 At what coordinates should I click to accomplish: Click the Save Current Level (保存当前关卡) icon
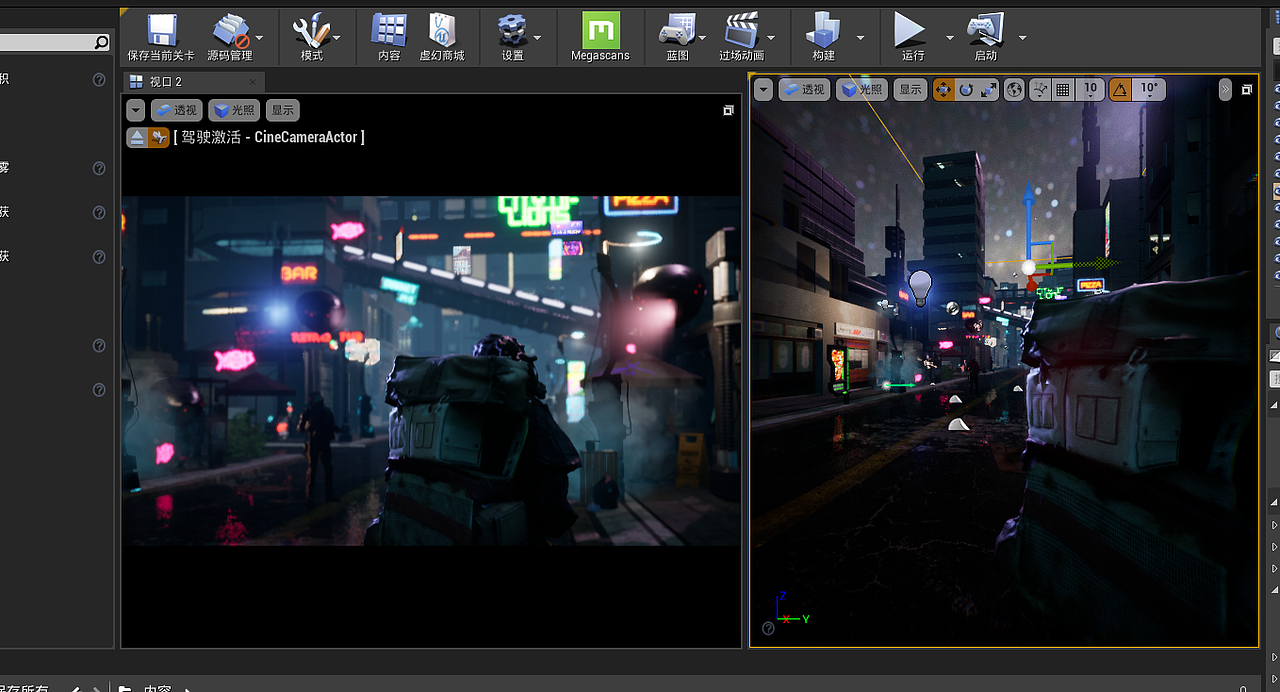pyautogui.click(x=162, y=30)
